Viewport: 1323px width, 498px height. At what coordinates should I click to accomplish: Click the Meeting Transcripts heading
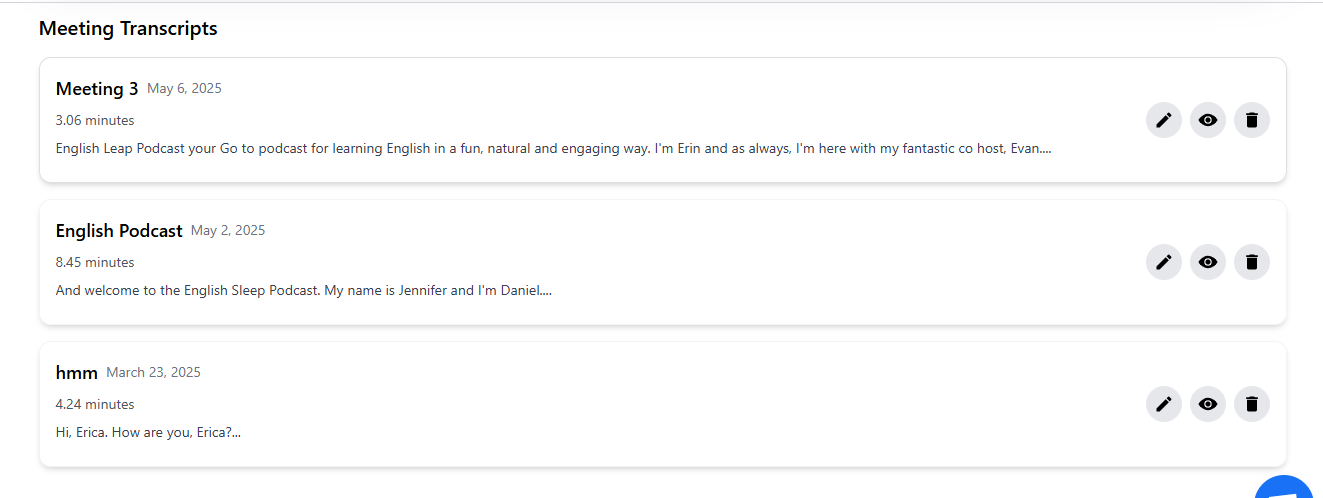pyautogui.click(x=128, y=28)
